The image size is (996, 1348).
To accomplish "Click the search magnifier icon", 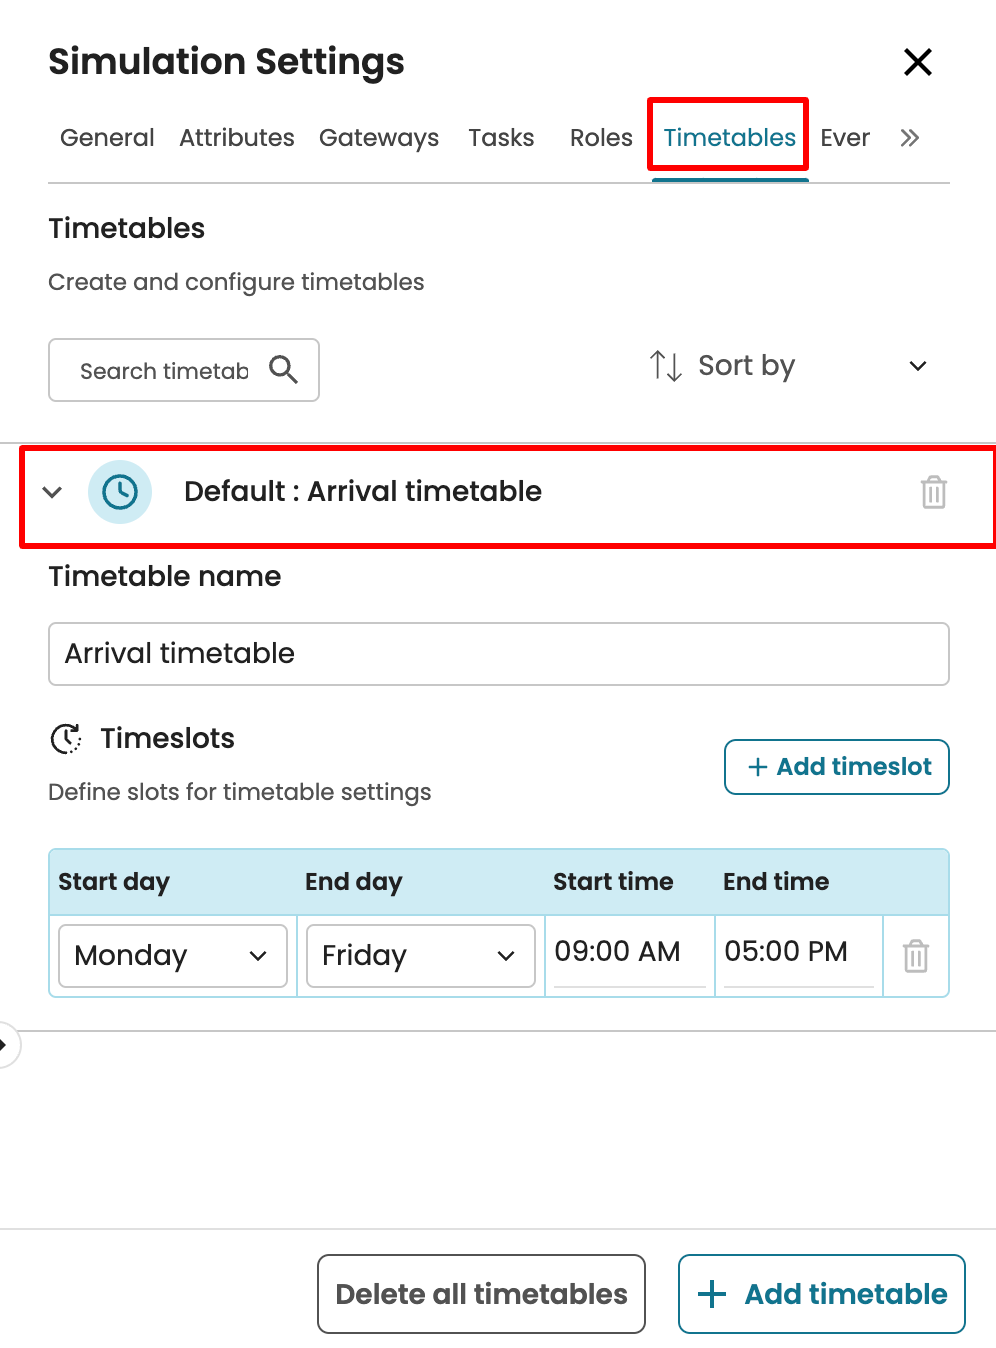I will [x=283, y=370].
